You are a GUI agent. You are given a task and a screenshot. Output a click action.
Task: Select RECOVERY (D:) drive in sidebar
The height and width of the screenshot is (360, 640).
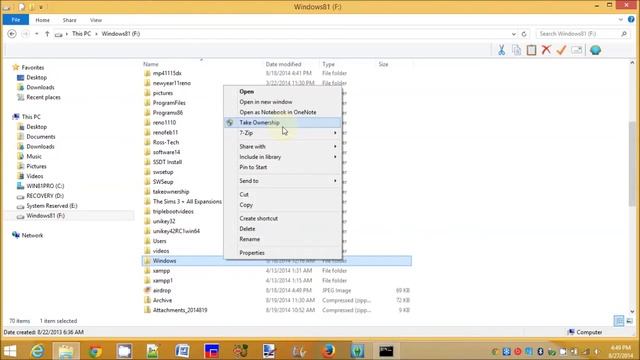point(45,196)
